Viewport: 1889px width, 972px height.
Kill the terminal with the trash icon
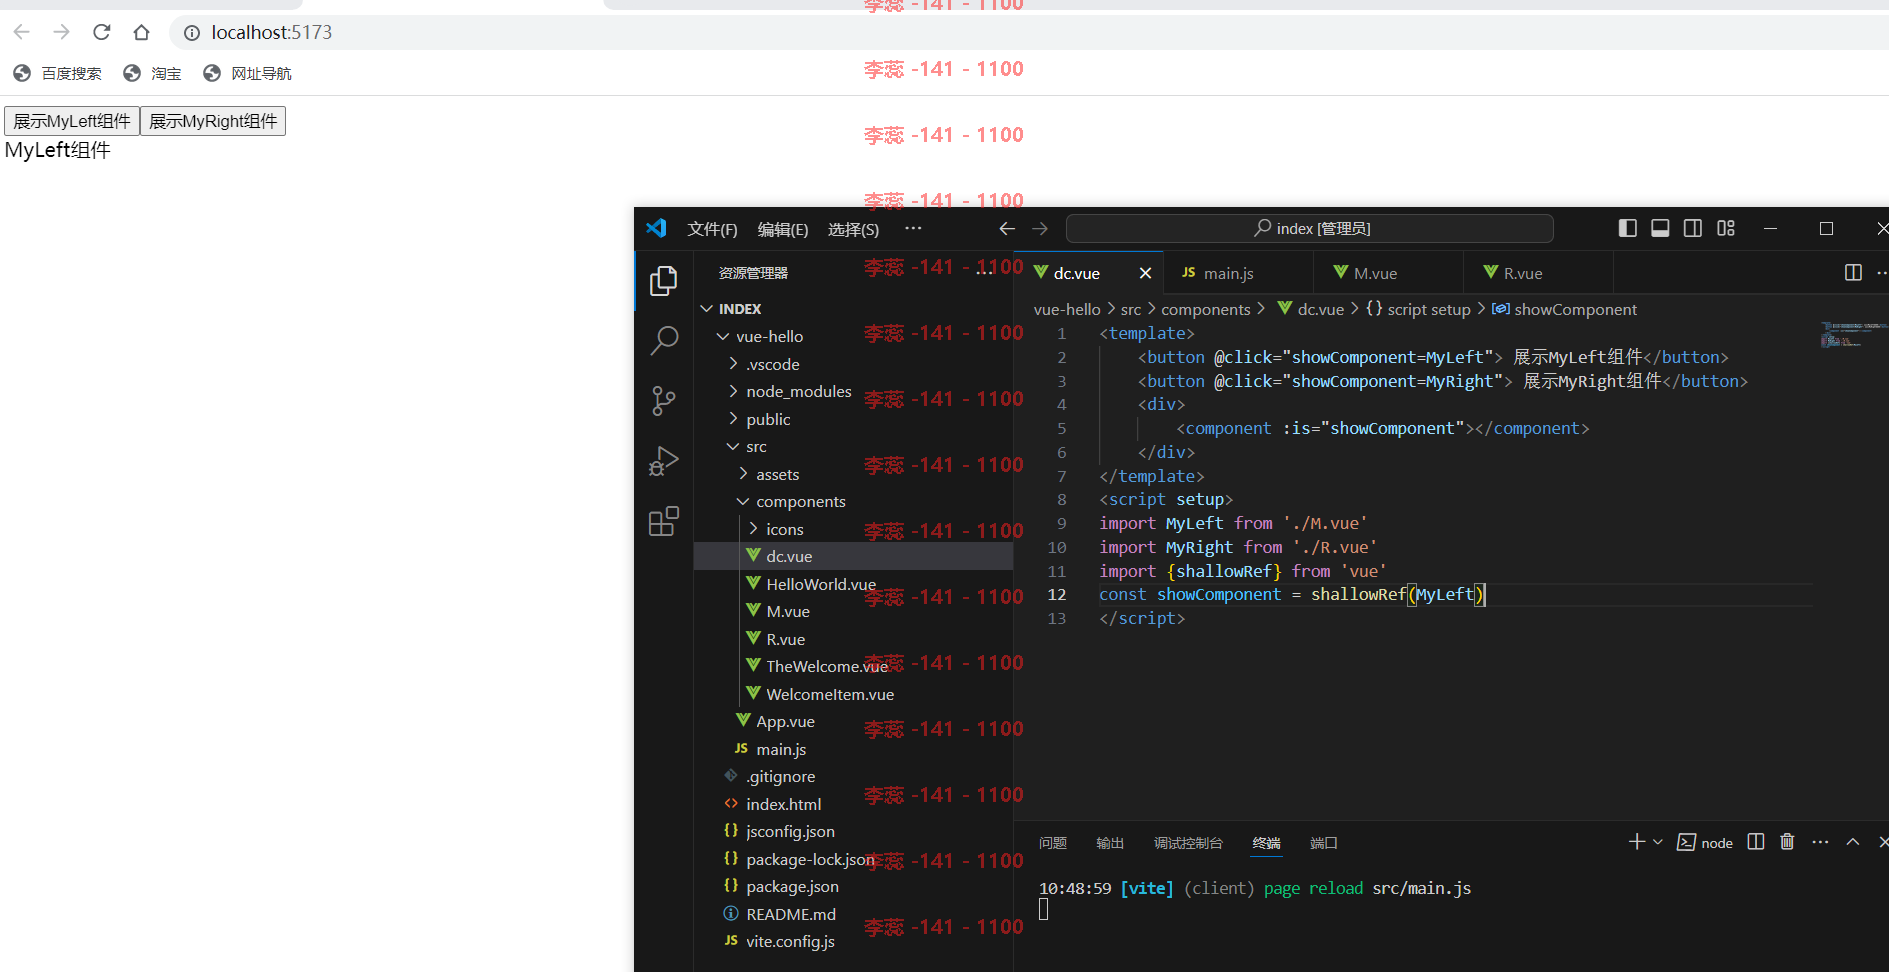click(1787, 842)
